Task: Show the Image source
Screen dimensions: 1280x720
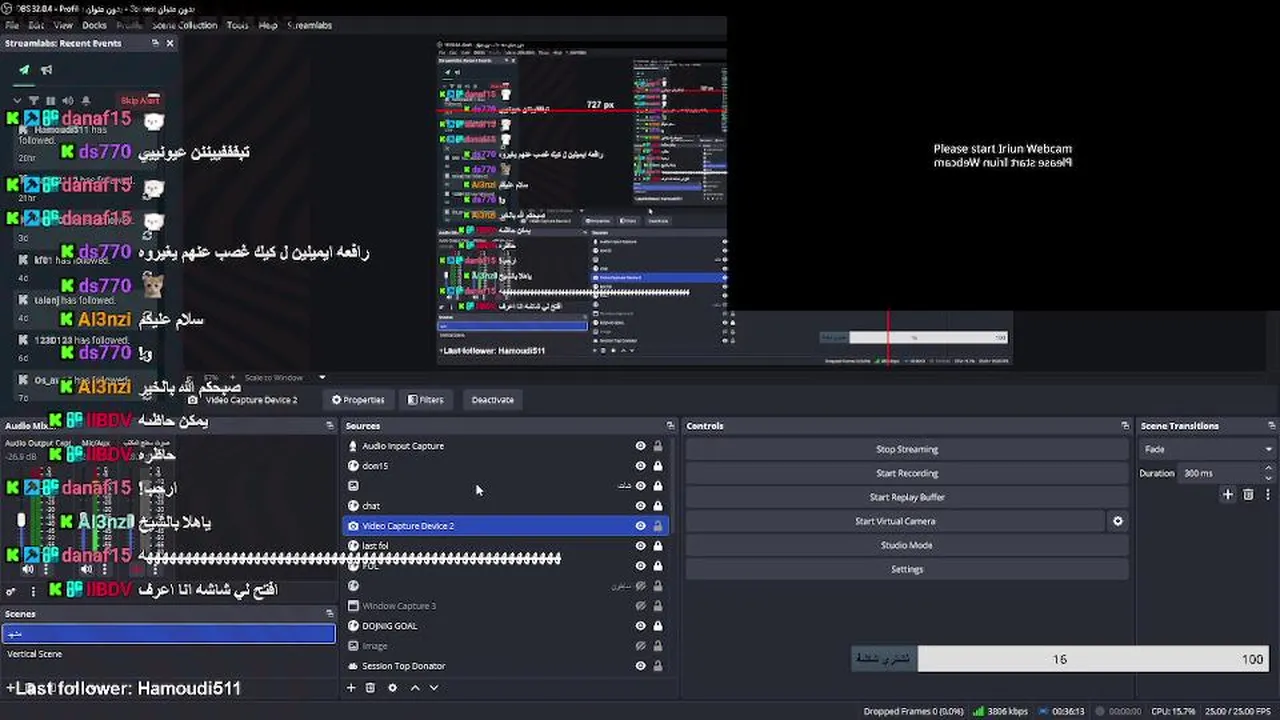Action: (x=641, y=646)
